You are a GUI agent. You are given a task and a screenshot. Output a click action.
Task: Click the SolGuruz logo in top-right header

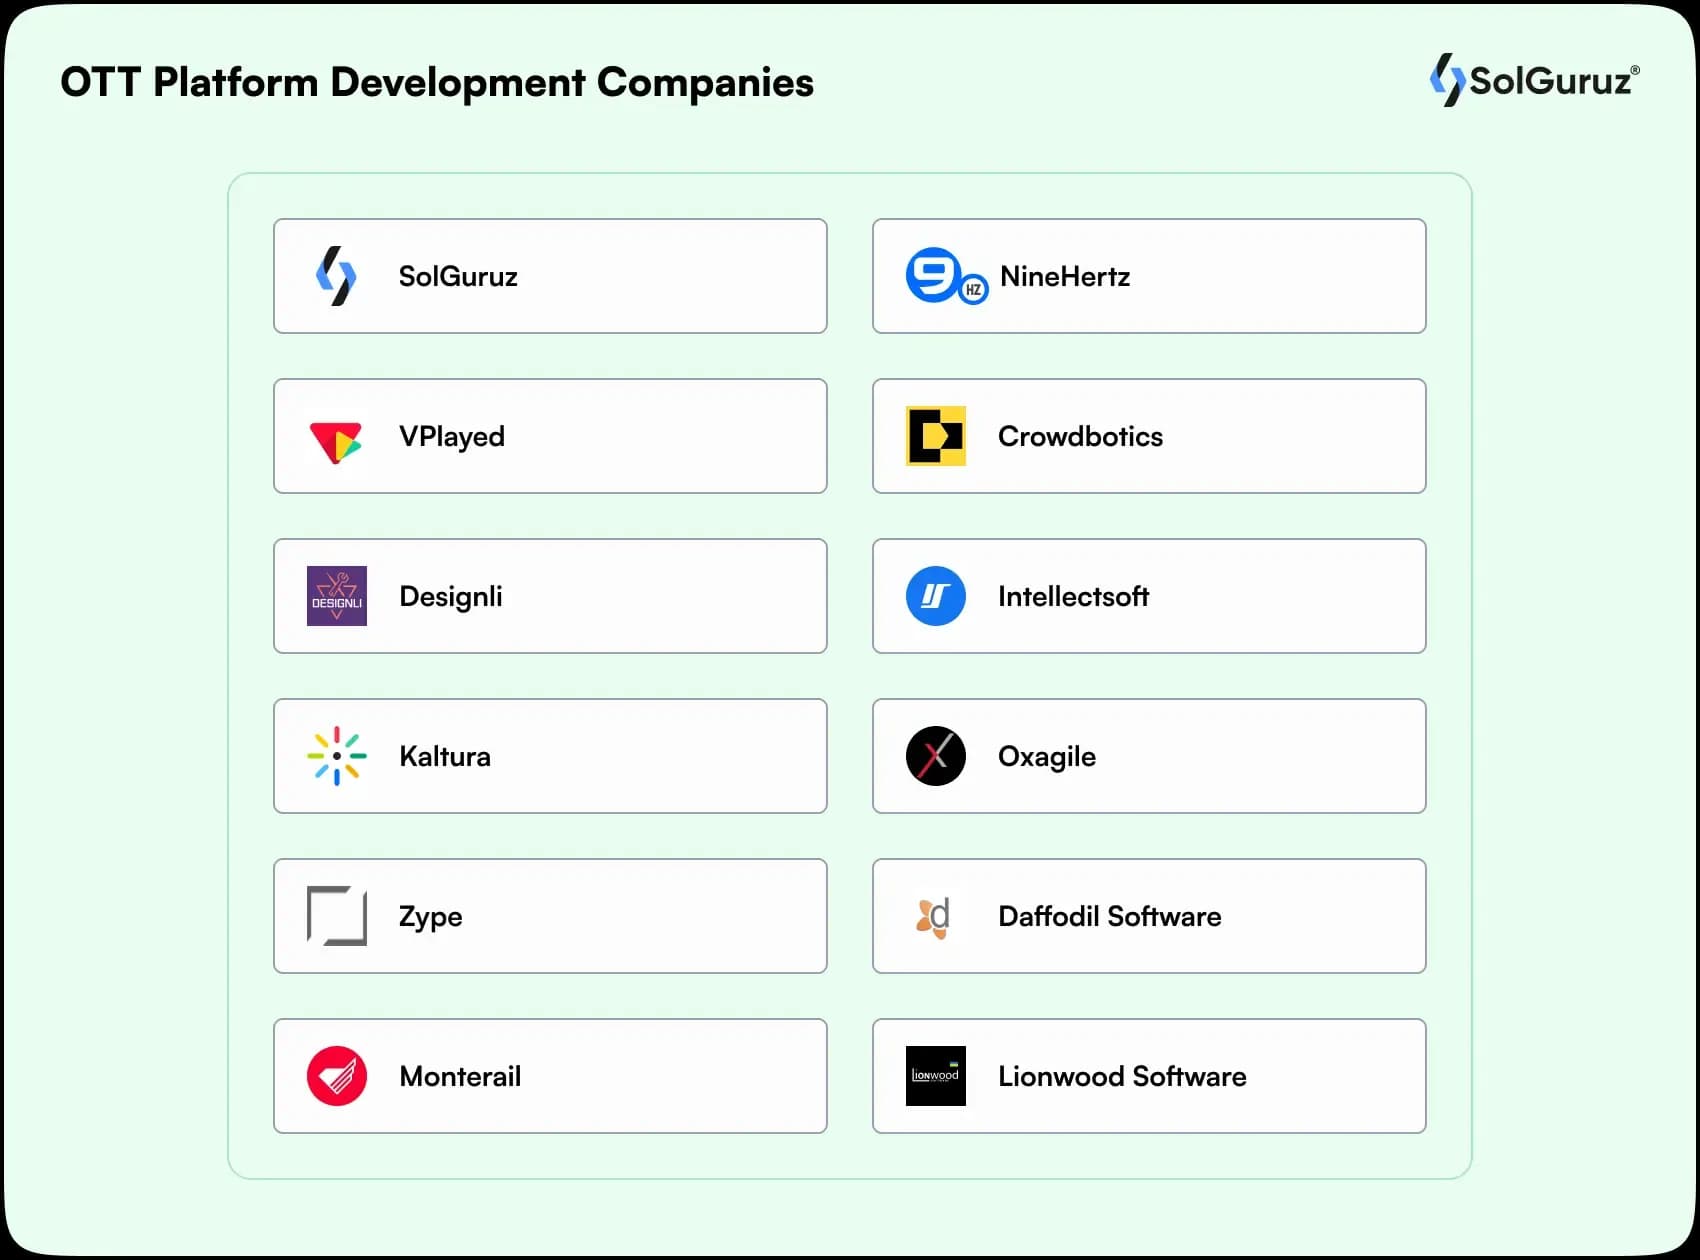(1534, 80)
